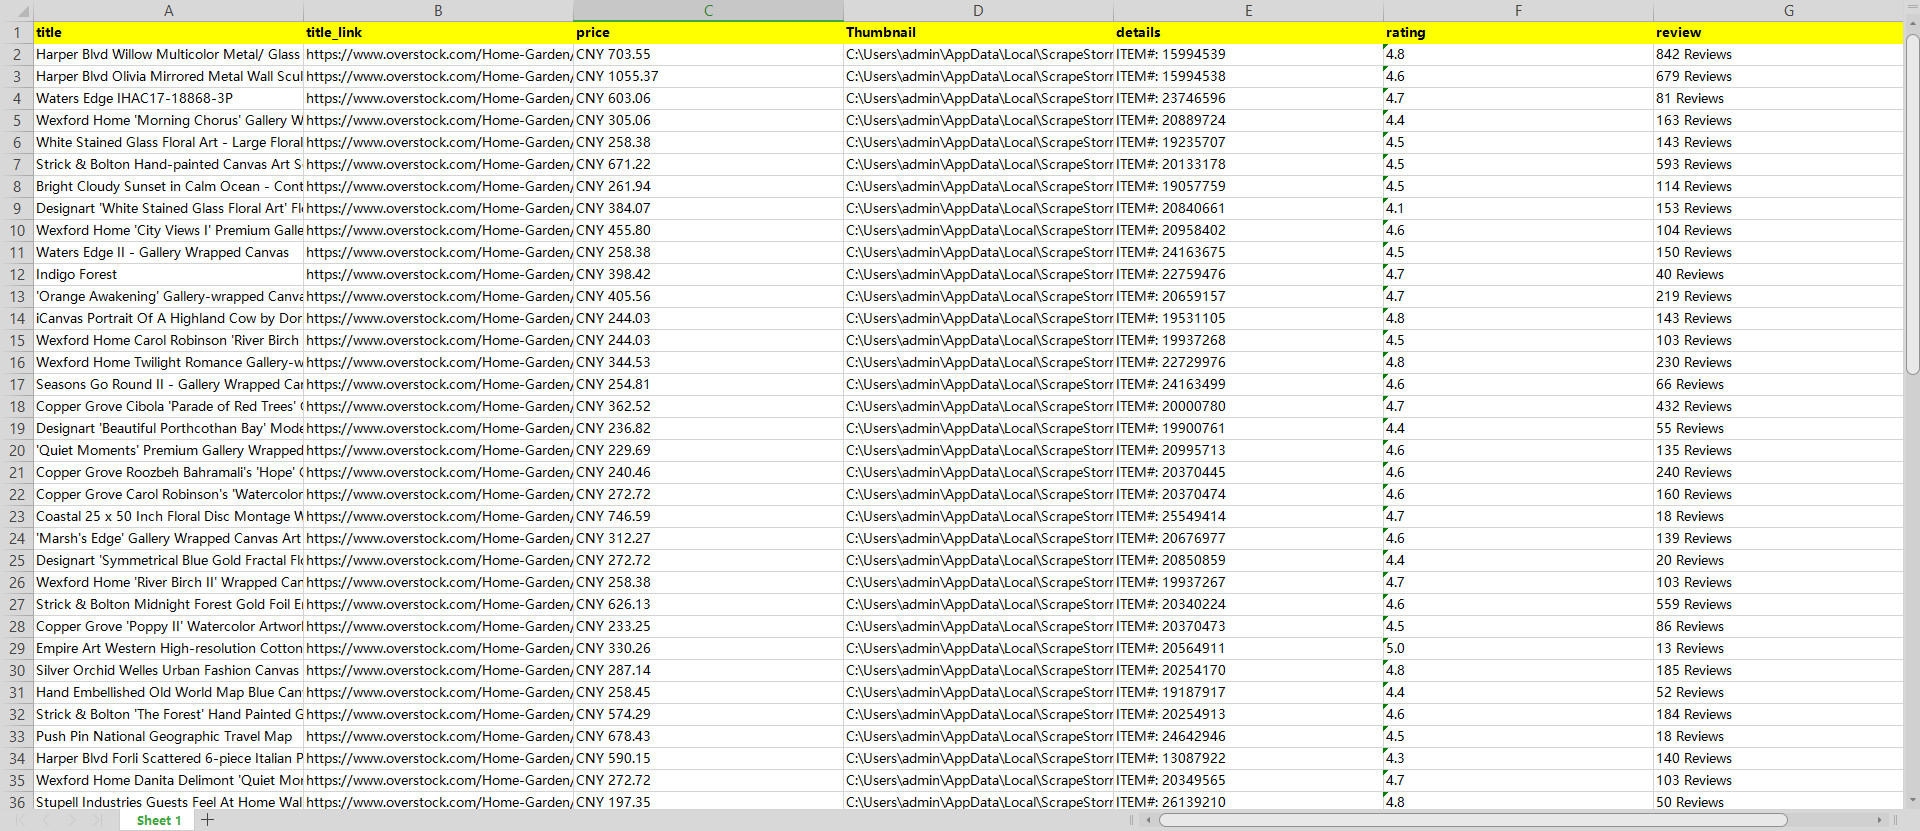The height and width of the screenshot is (831, 1920).
Task: Click details cell 'ITEM#: 13087922'
Action: 1248,758
